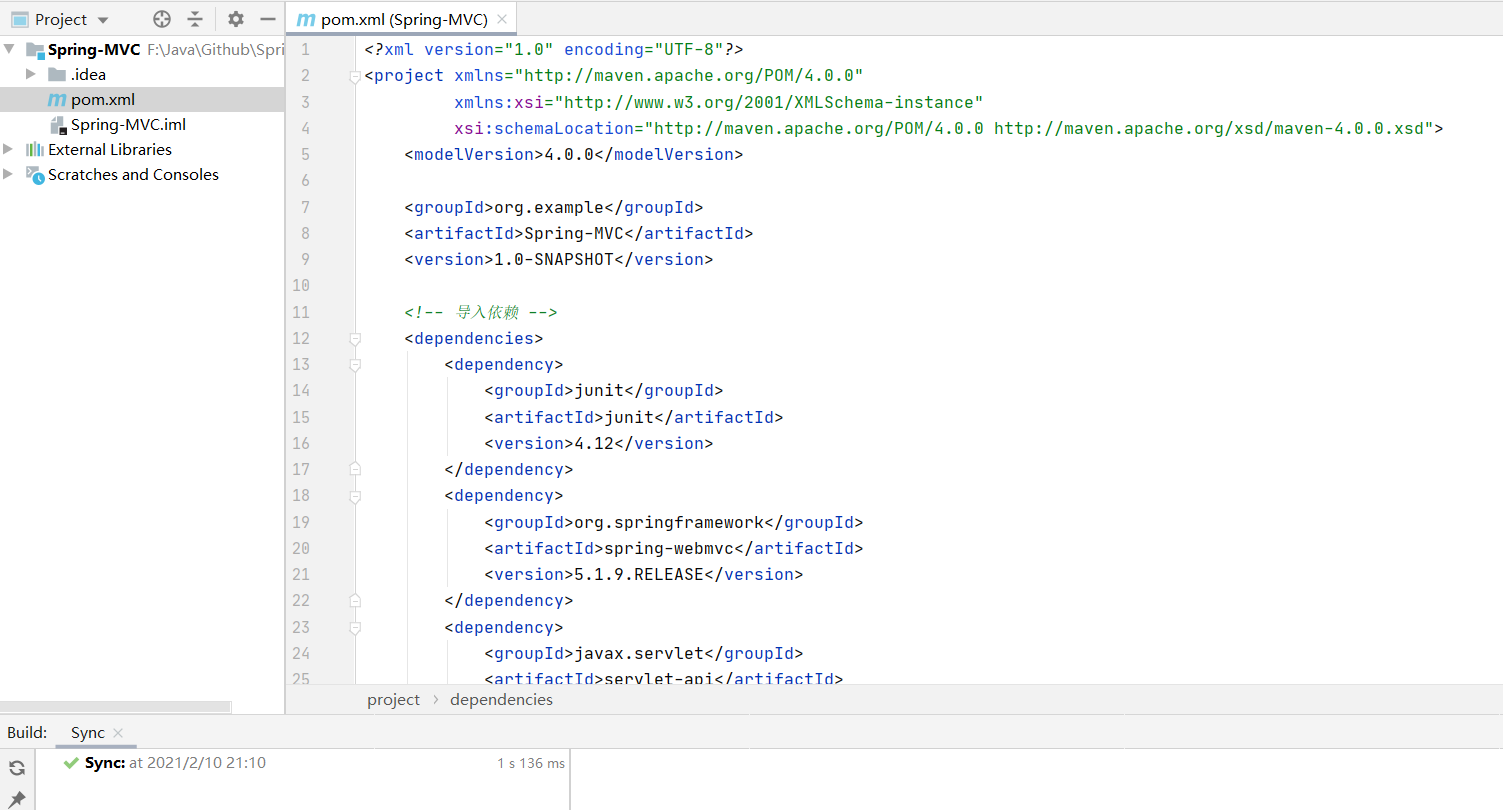Expand the Scratches and Consoles node
This screenshot has height=810, width=1503.
click(x=9, y=174)
